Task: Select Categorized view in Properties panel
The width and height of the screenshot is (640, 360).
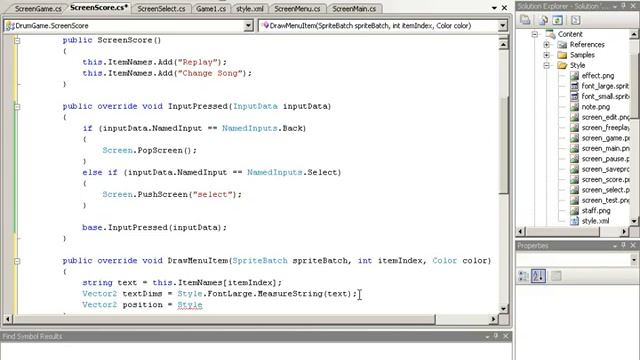Action: point(523,276)
